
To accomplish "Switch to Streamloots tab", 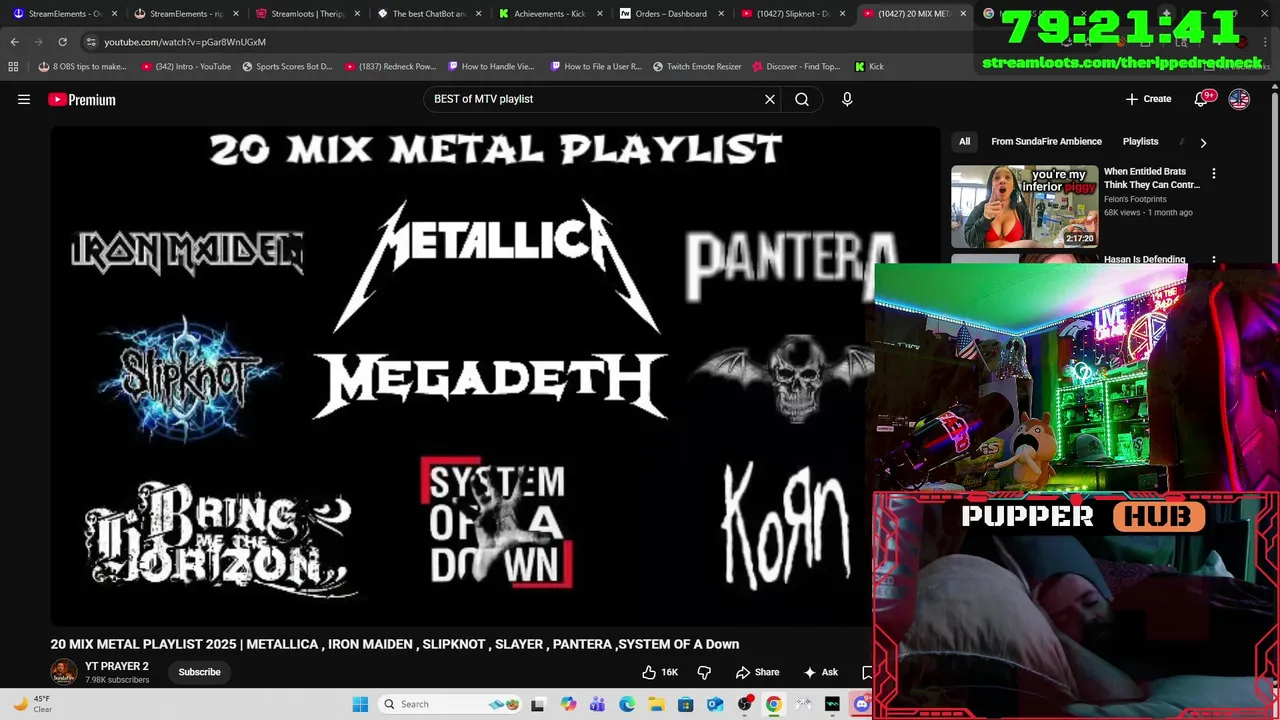I will (307, 13).
